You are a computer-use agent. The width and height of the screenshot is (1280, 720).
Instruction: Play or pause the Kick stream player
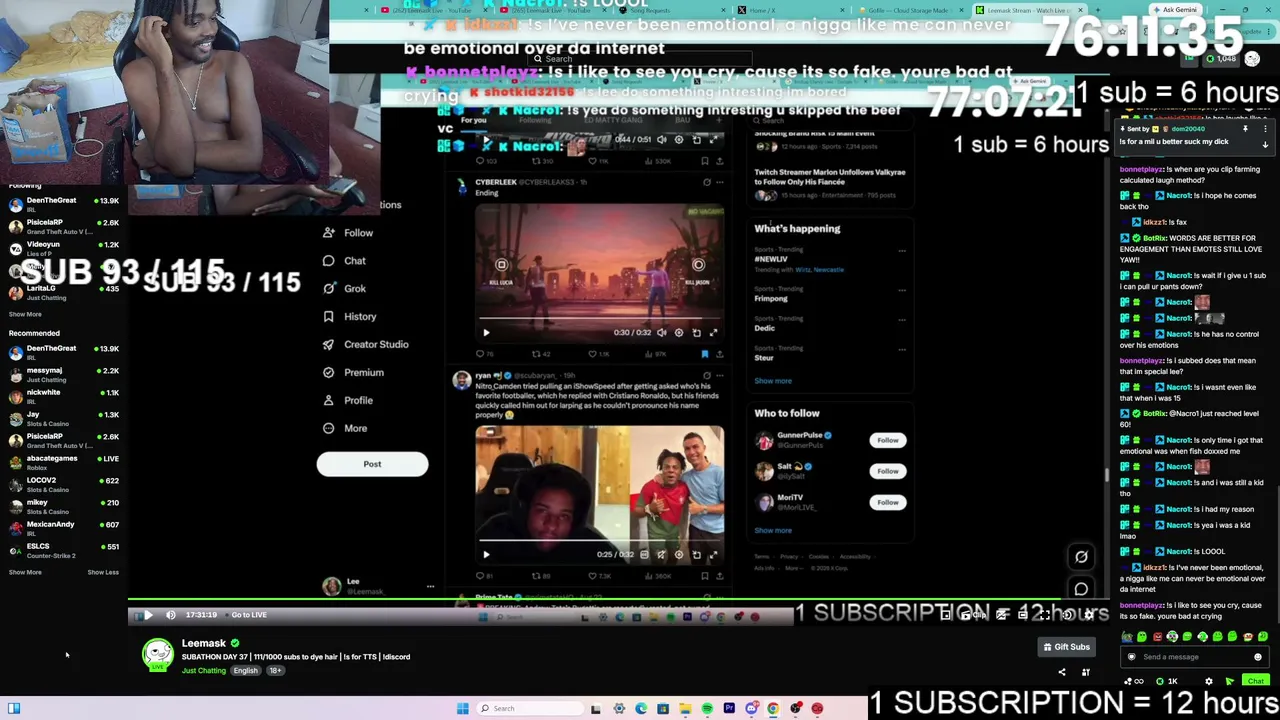coord(148,615)
